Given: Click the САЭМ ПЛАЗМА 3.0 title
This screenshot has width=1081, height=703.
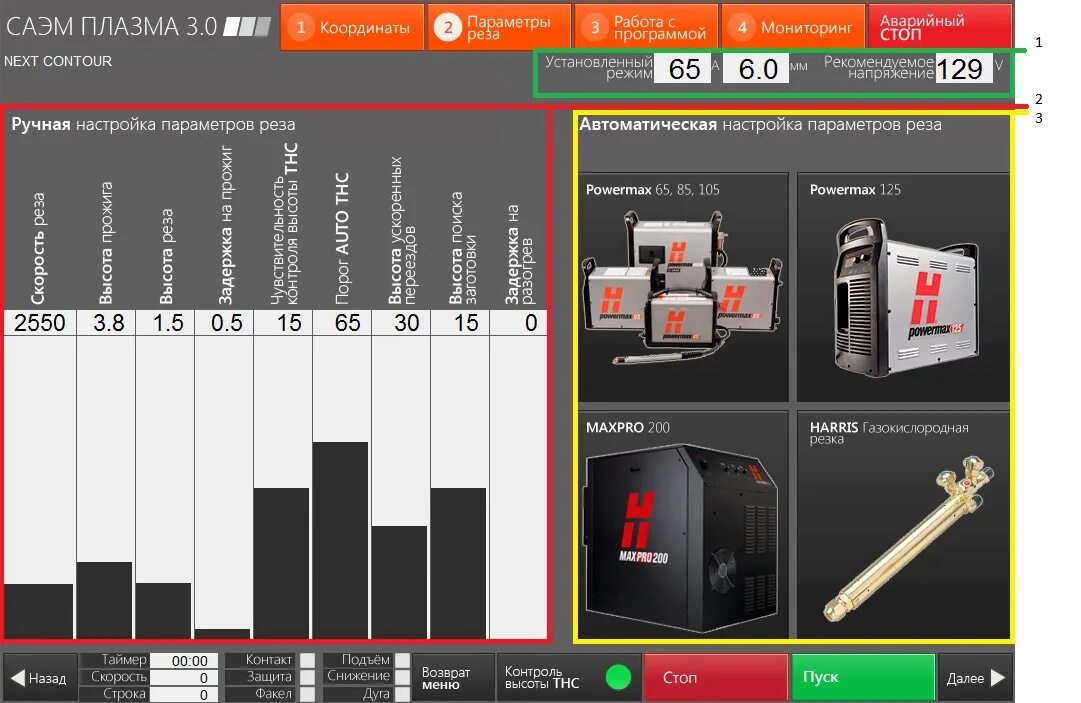Looking at the screenshot, I should pyautogui.click(x=112, y=27).
